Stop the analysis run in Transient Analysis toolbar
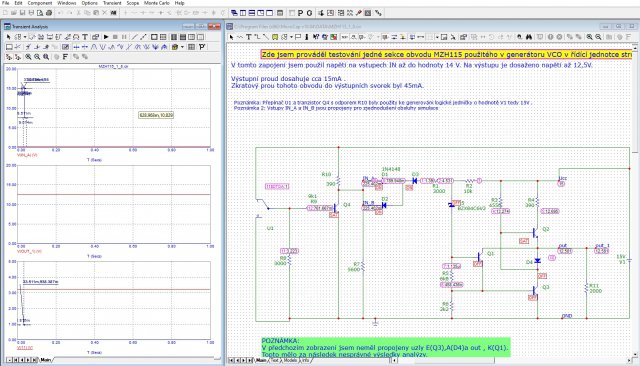 tap(115, 37)
